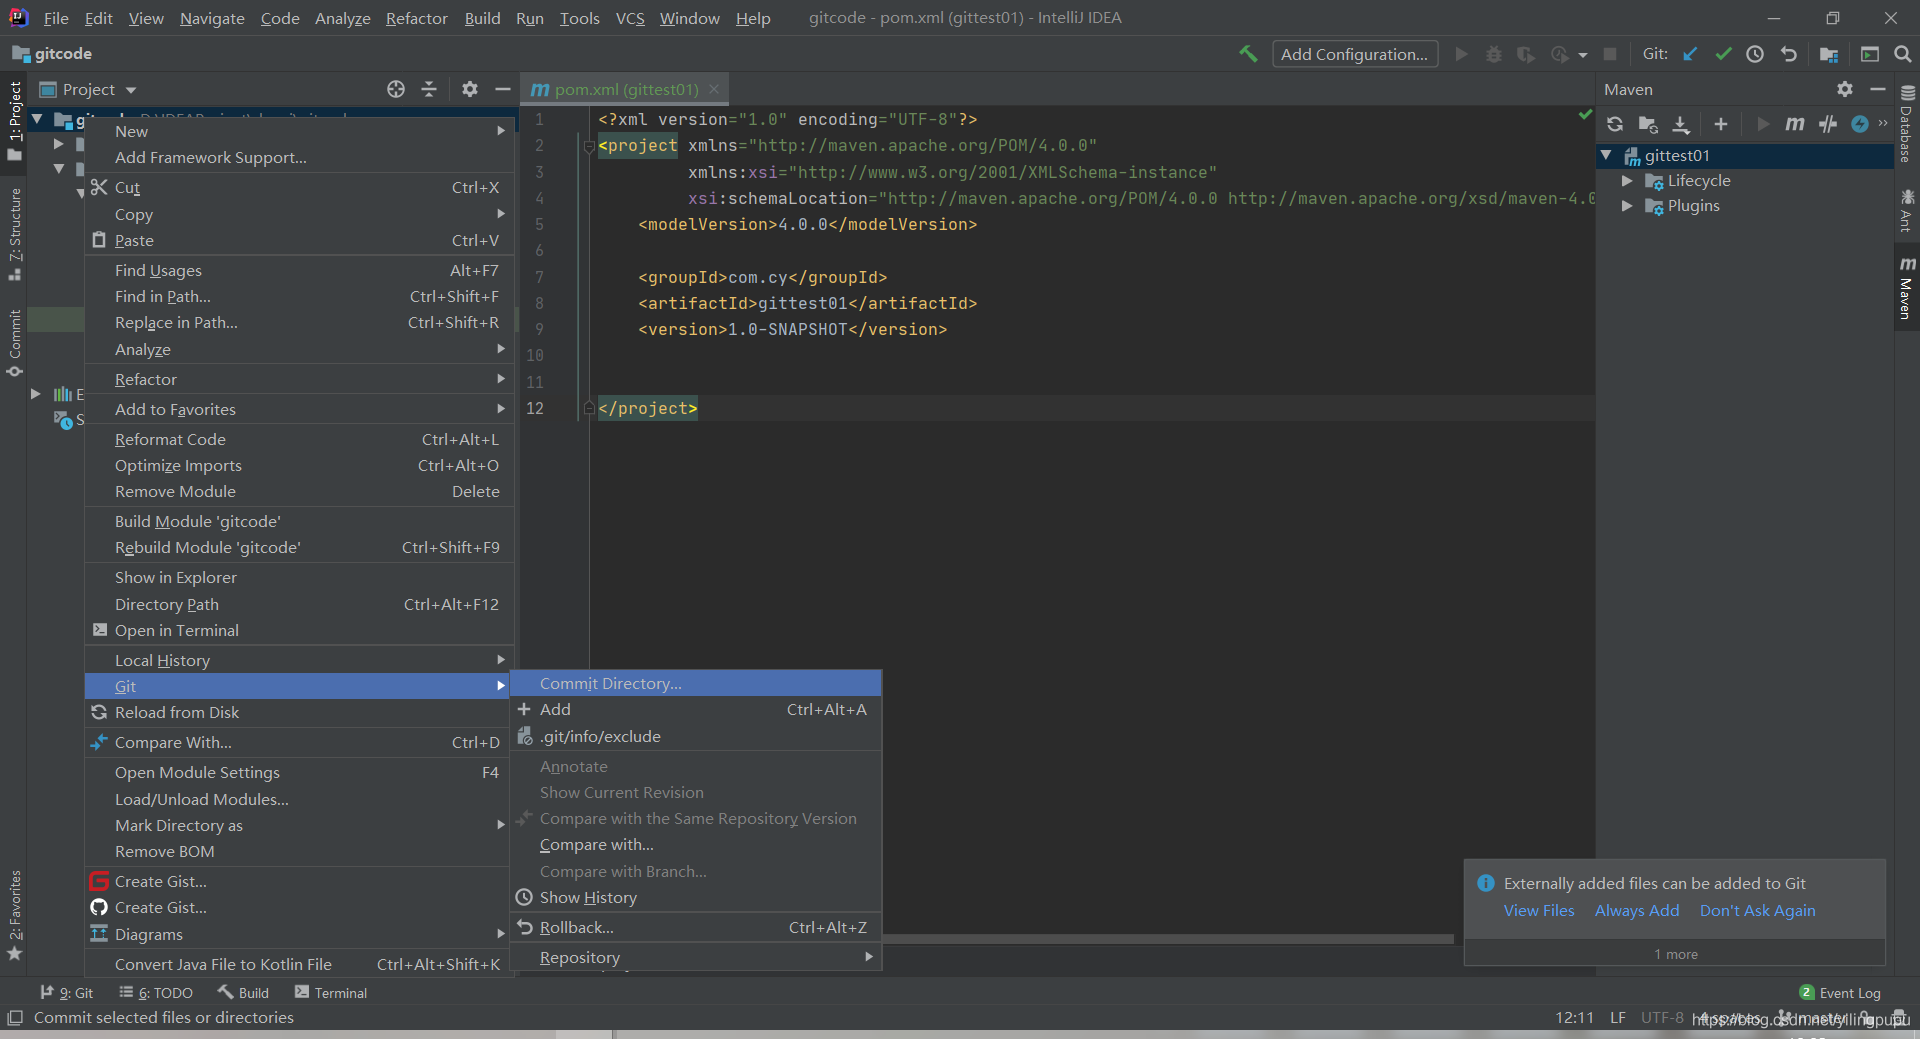Image resolution: width=1920 pixels, height=1039 pixels.
Task: Open Favorites tool window tab
Action: click(14, 915)
